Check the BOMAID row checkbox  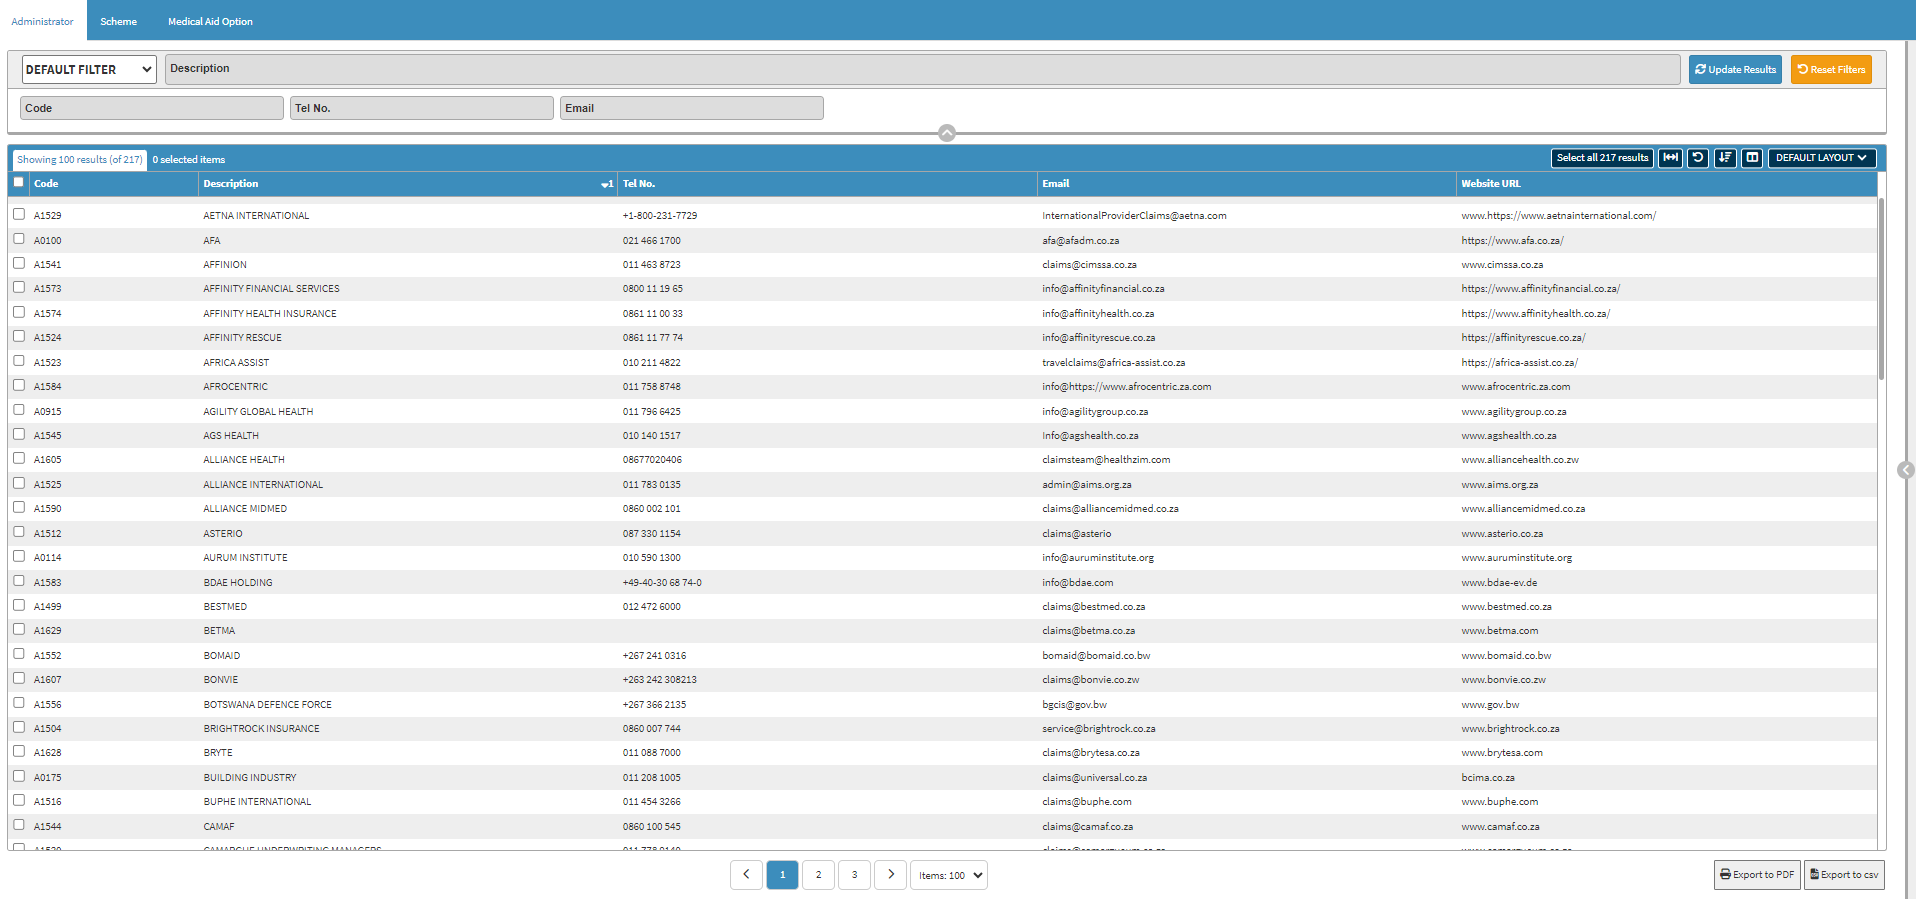(x=19, y=654)
